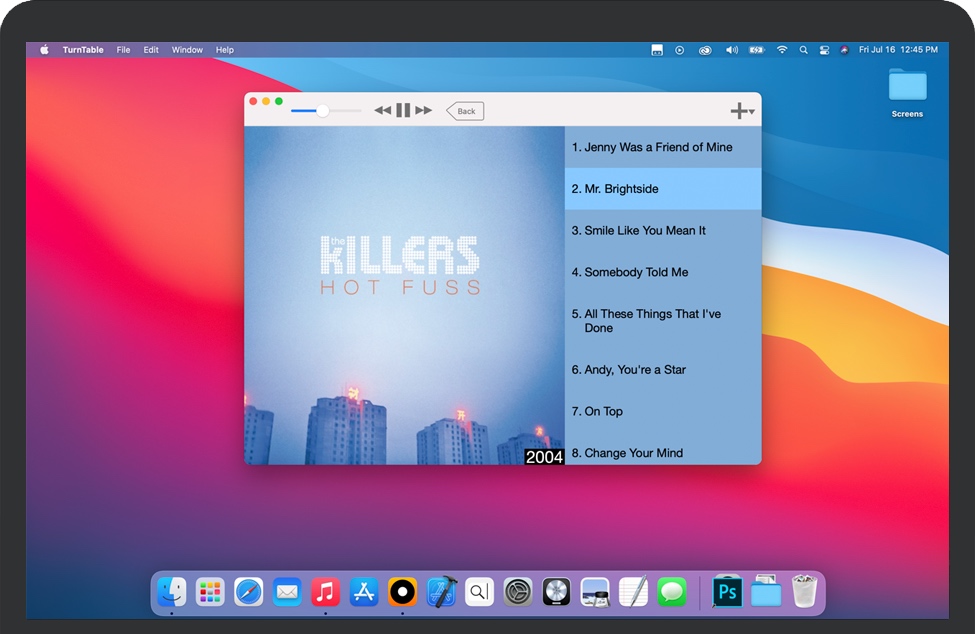Open Photoshop from the dock
This screenshot has height=634, width=975.
[x=727, y=592]
